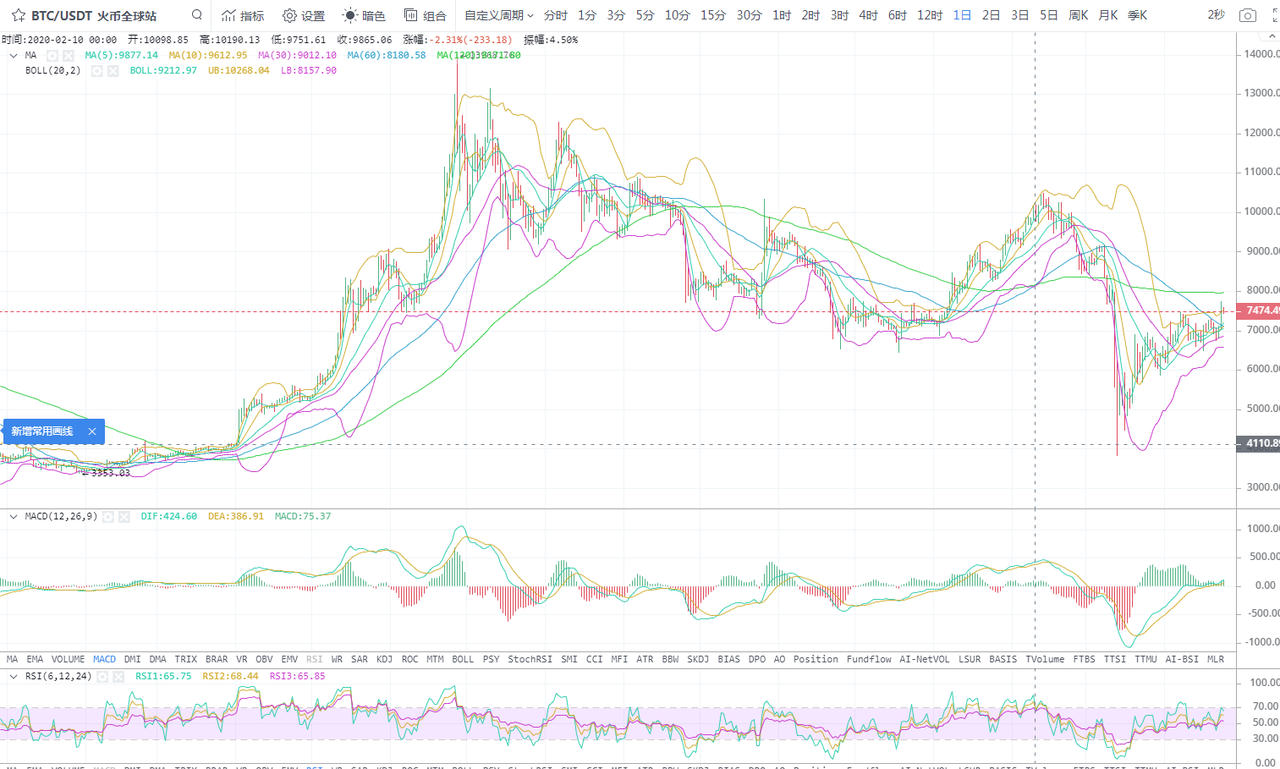Select the EMA indicator tab
Image resolution: width=1280 pixels, height=769 pixels.
click(35, 660)
